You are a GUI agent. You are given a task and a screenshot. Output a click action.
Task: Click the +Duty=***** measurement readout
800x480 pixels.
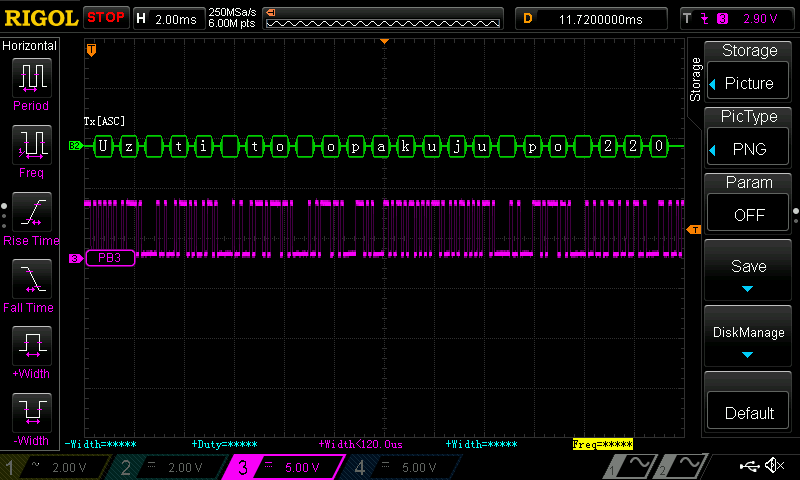224,444
